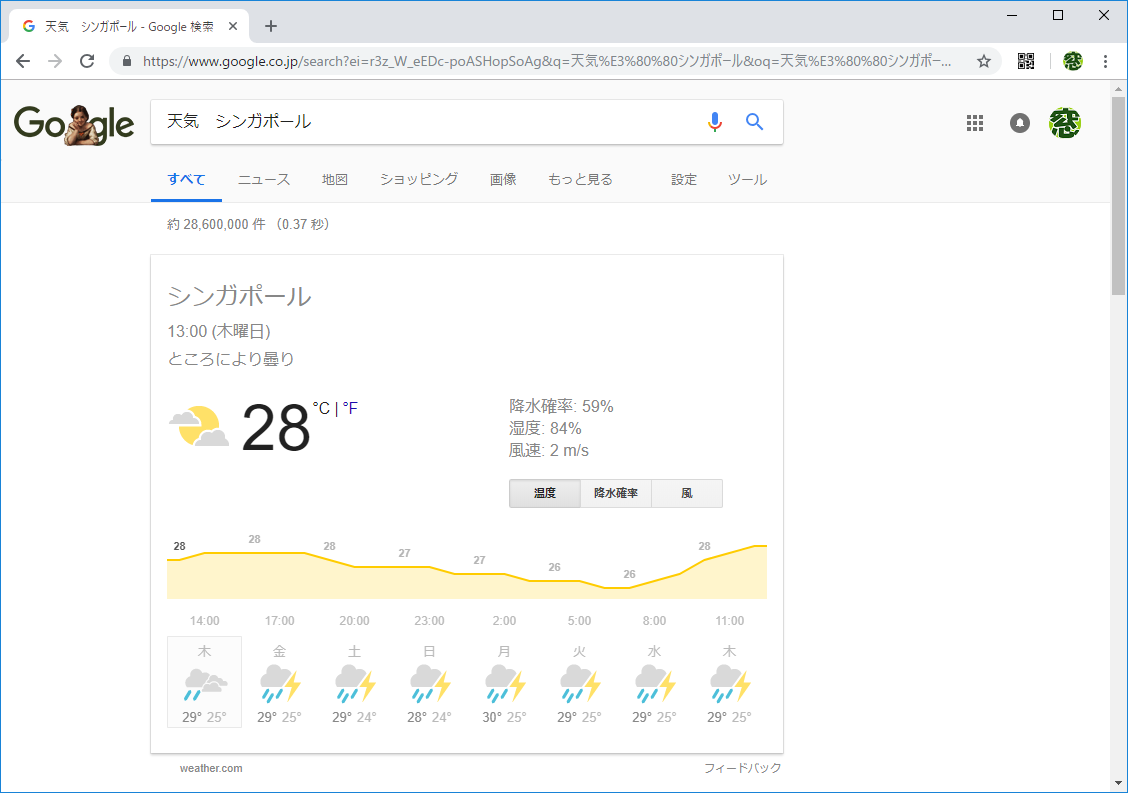Reload the page with the refresh icon
The width and height of the screenshot is (1128, 793).
86,60
